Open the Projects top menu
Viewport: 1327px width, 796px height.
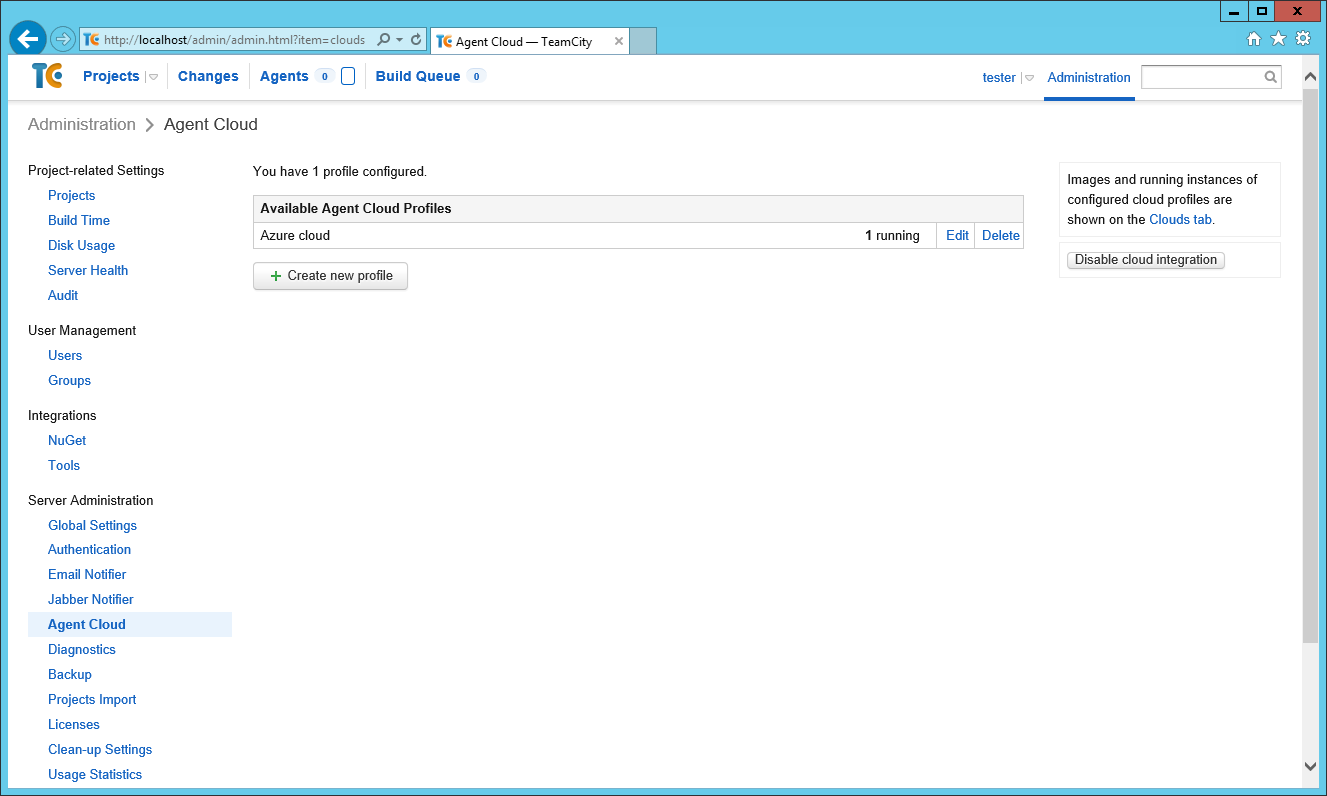click(111, 76)
